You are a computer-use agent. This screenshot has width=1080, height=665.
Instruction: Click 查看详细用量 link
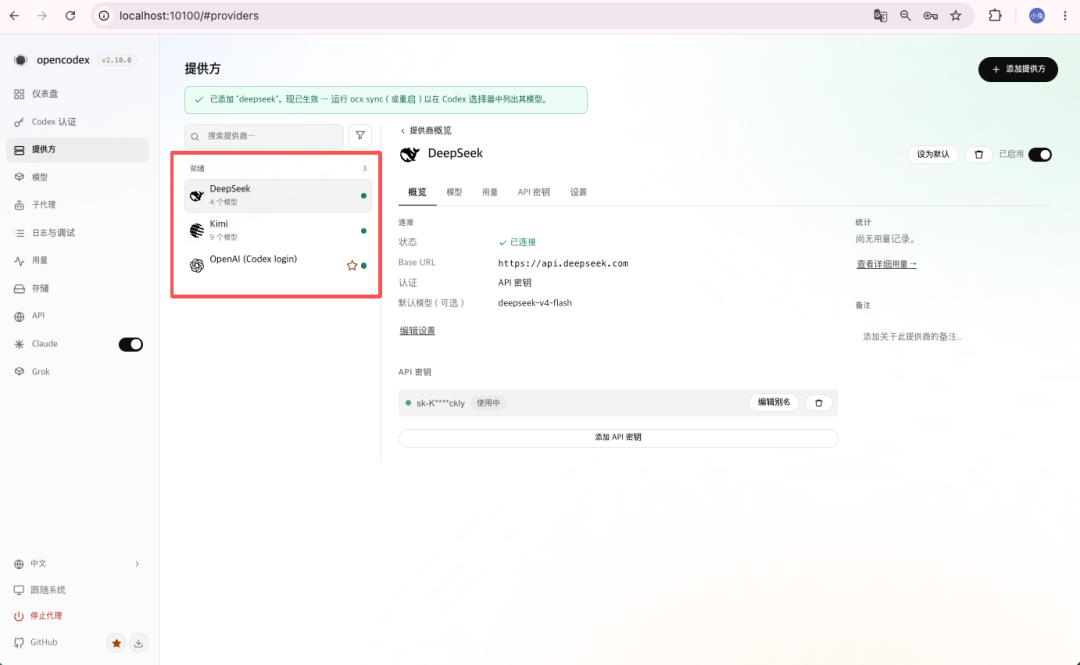886,264
